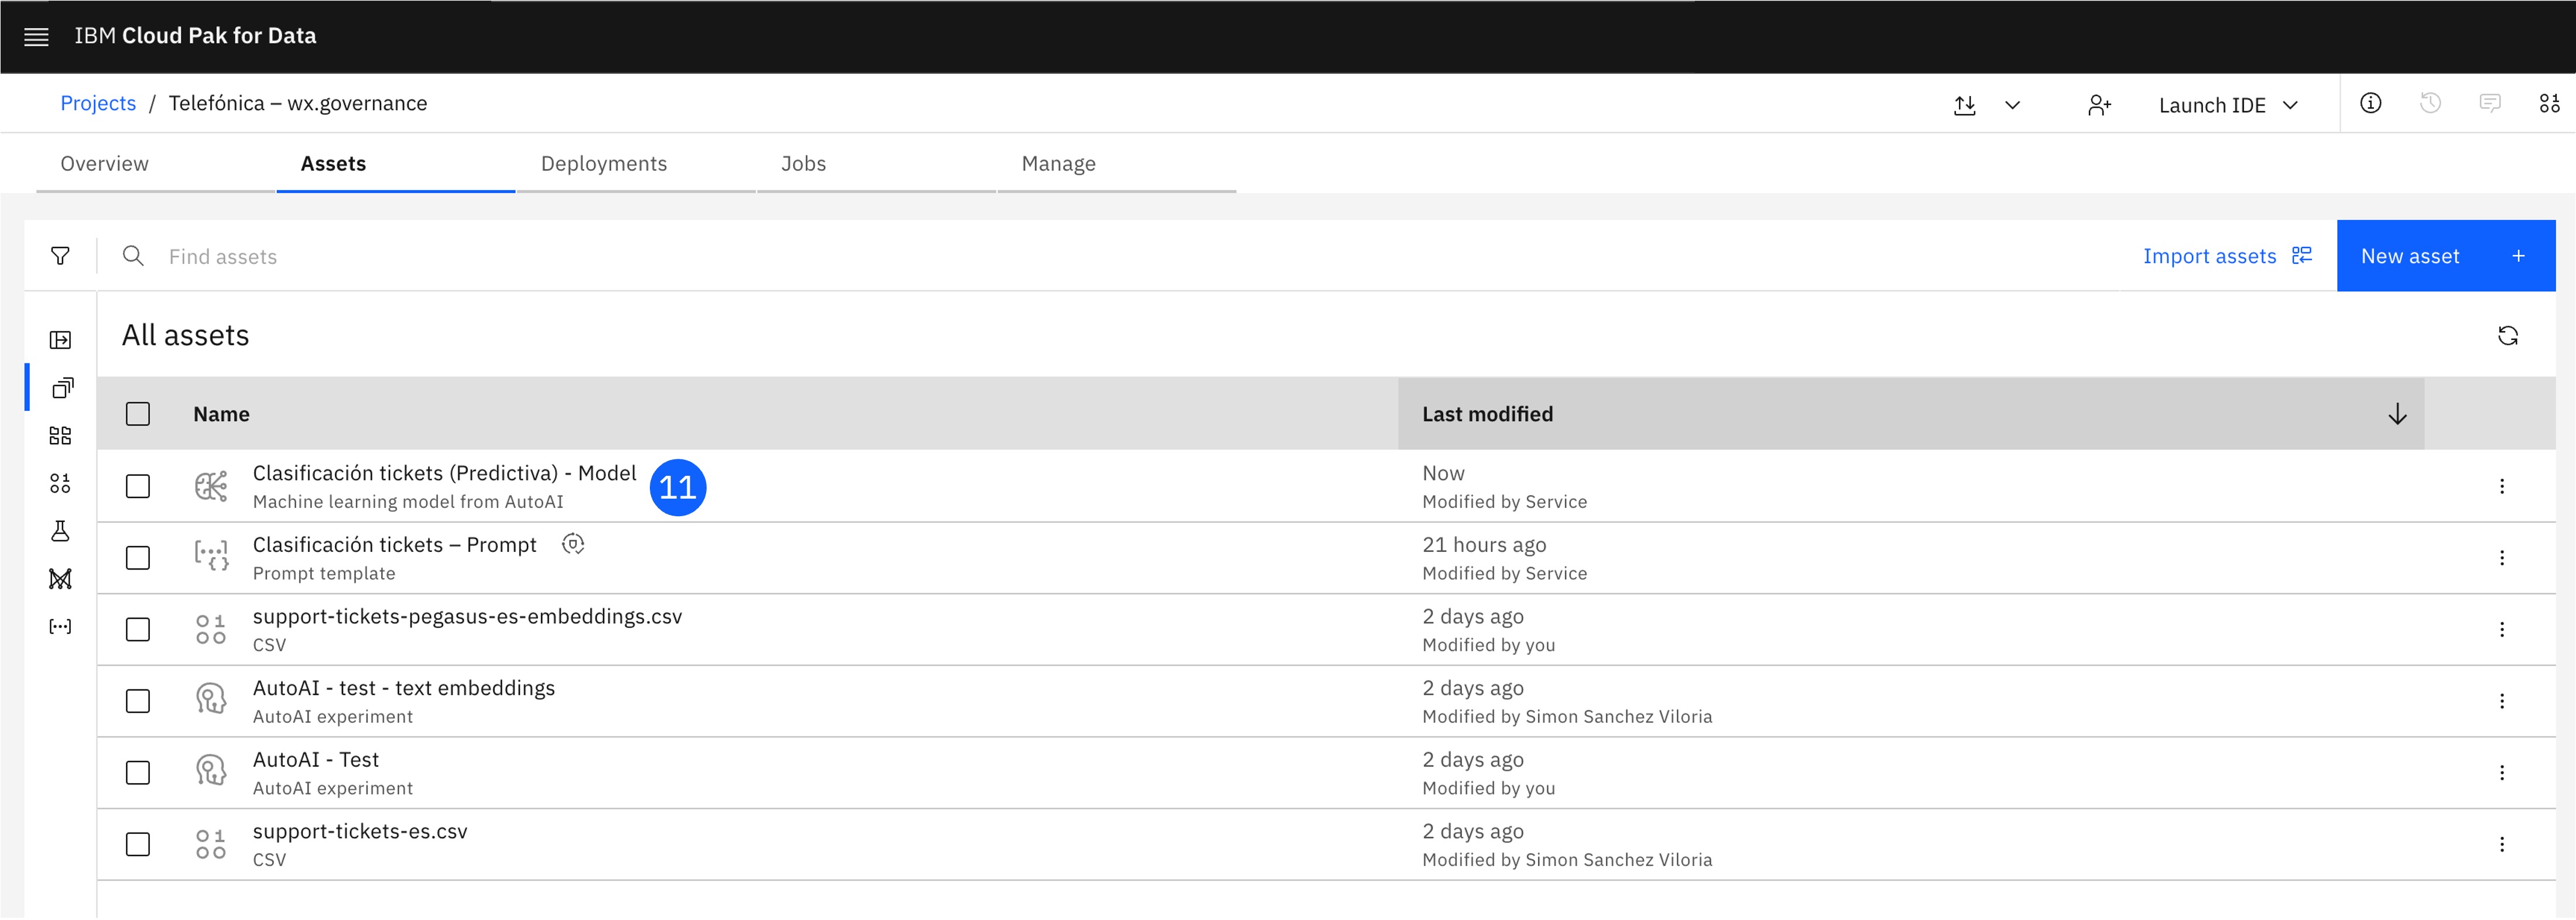
Task: Click the search magnifier icon
Action: 133,256
